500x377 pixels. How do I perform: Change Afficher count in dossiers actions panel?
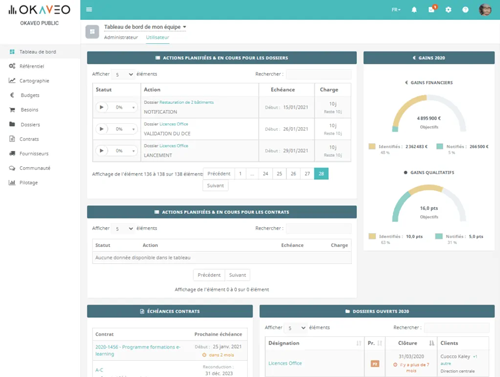point(124,74)
